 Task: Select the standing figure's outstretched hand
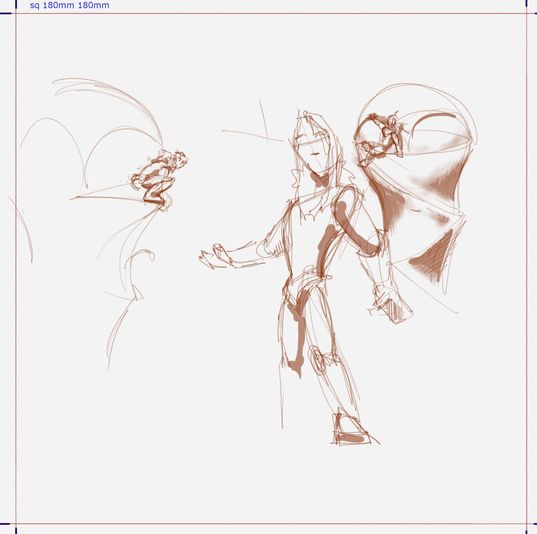click(216, 257)
